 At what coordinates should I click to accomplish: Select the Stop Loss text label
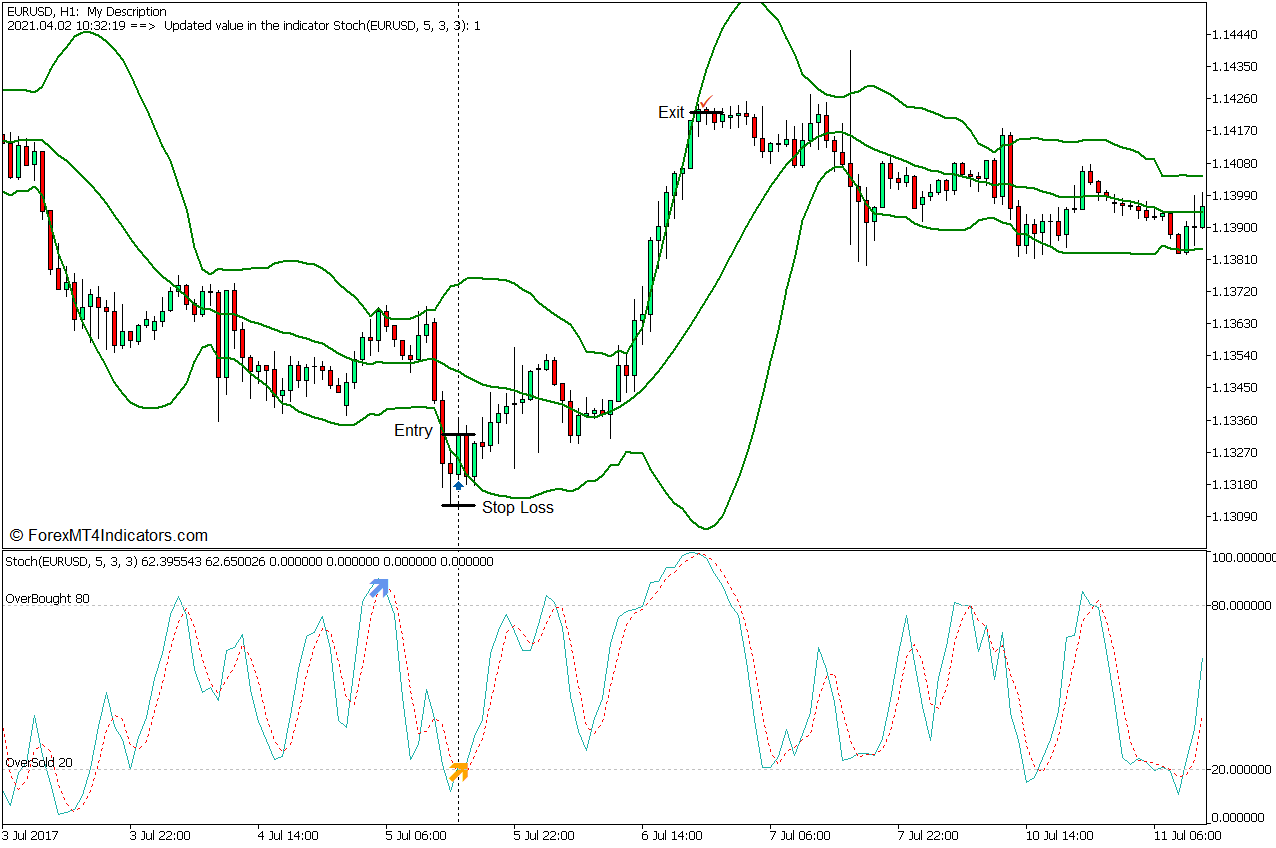[x=517, y=507]
